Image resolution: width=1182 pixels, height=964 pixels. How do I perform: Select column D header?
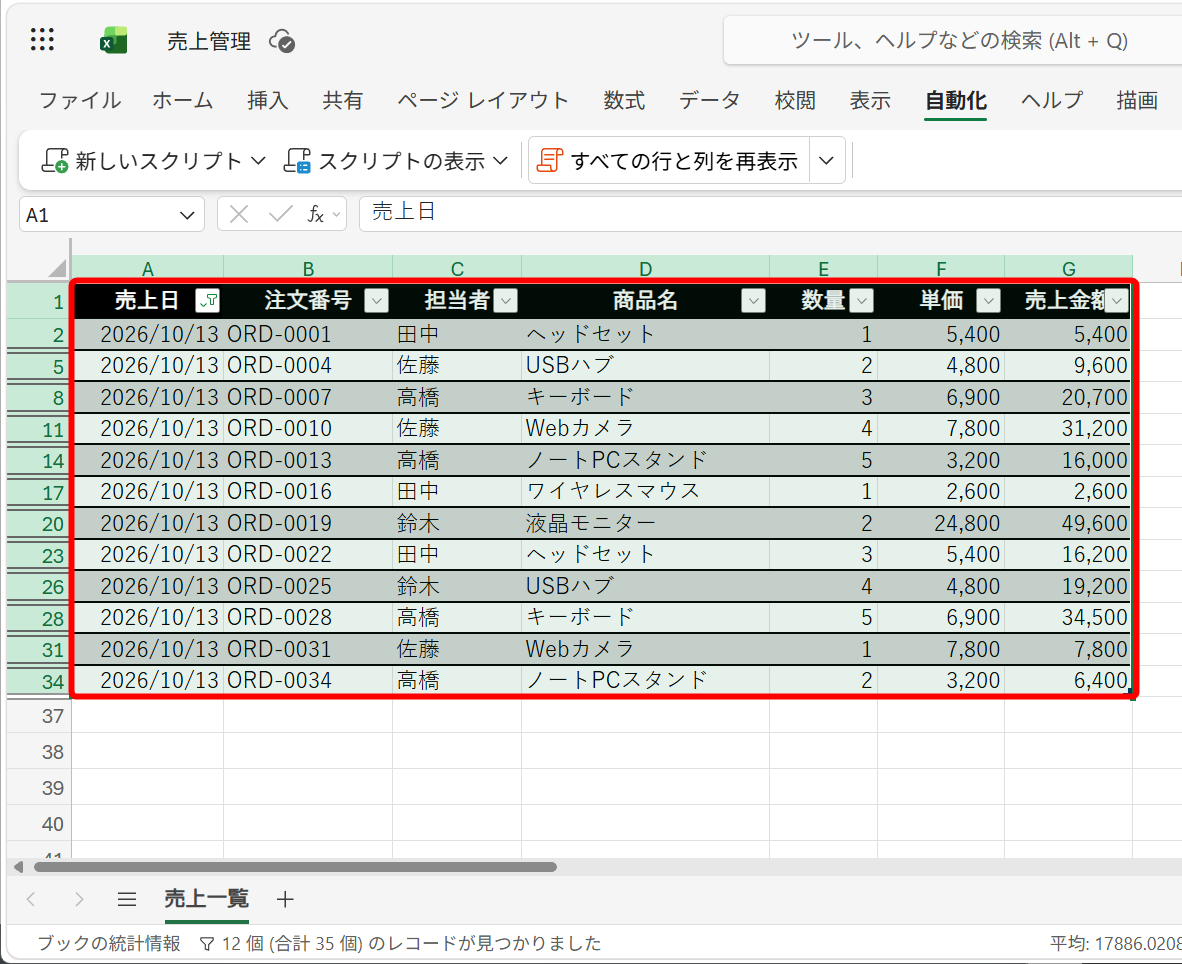click(645, 268)
